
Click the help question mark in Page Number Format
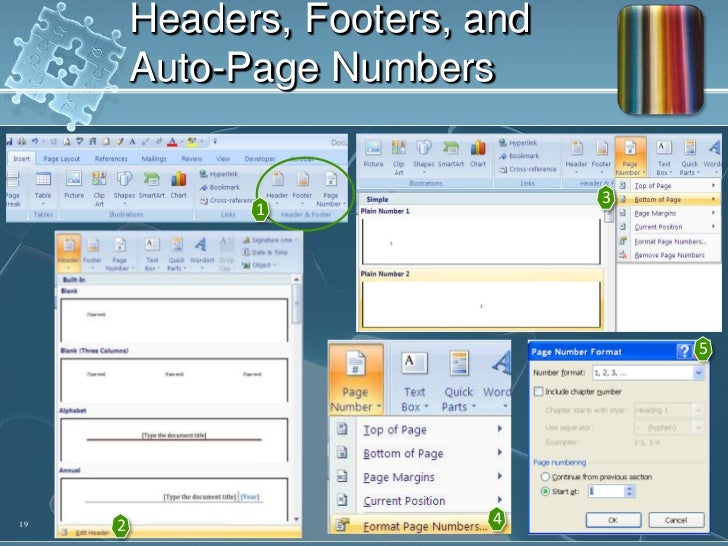pos(684,351)
